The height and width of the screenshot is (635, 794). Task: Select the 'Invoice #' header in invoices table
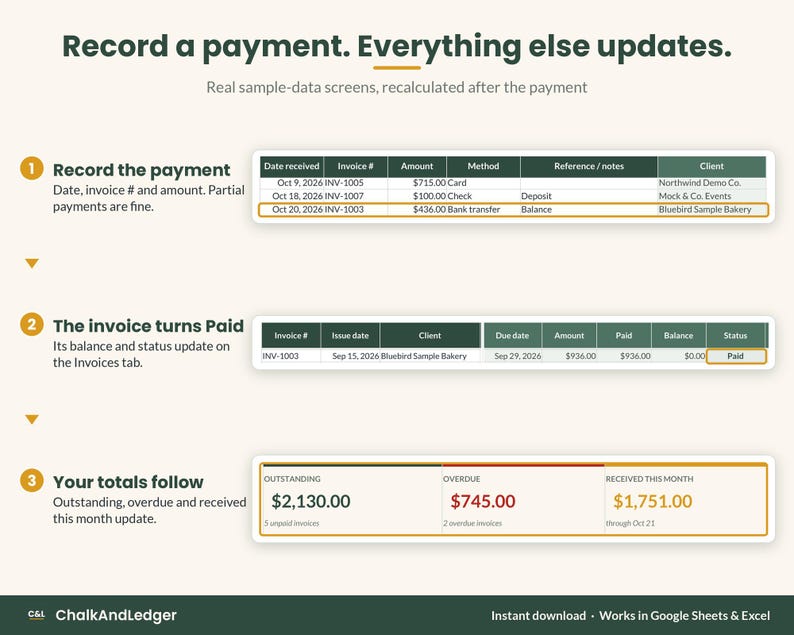click(291, 335)
